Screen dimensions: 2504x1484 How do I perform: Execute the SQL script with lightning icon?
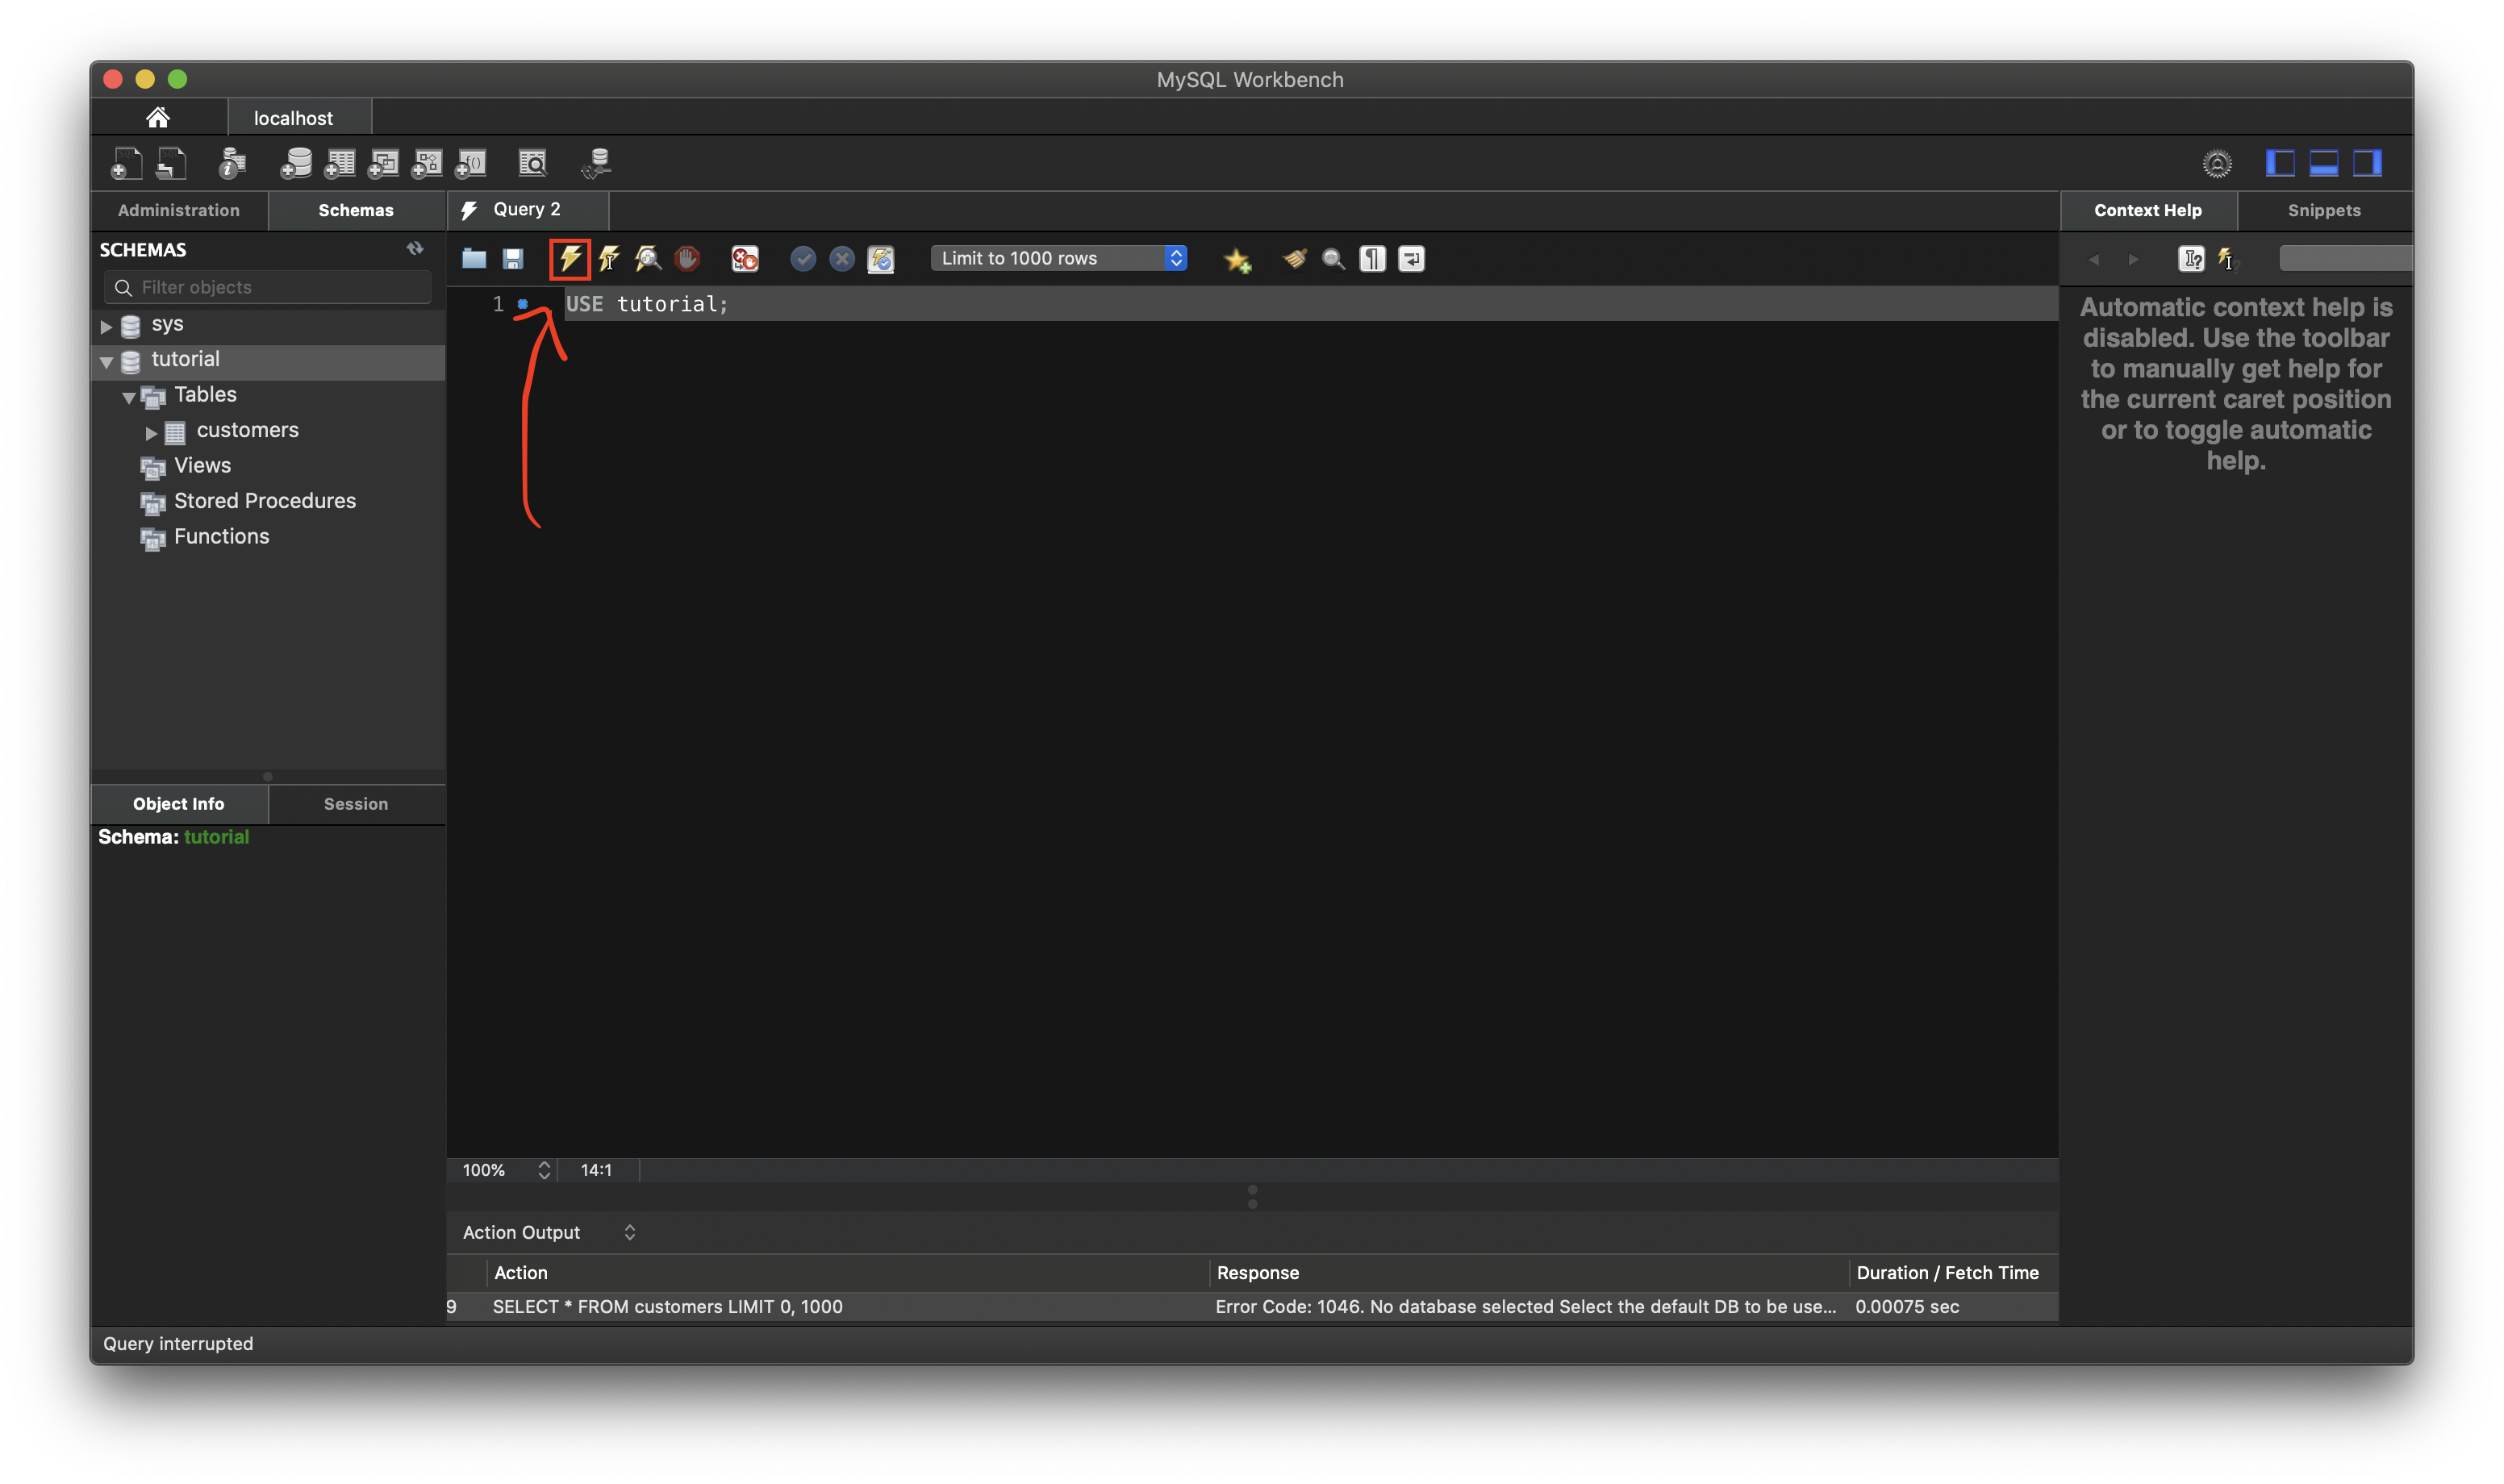click(570, 259)
